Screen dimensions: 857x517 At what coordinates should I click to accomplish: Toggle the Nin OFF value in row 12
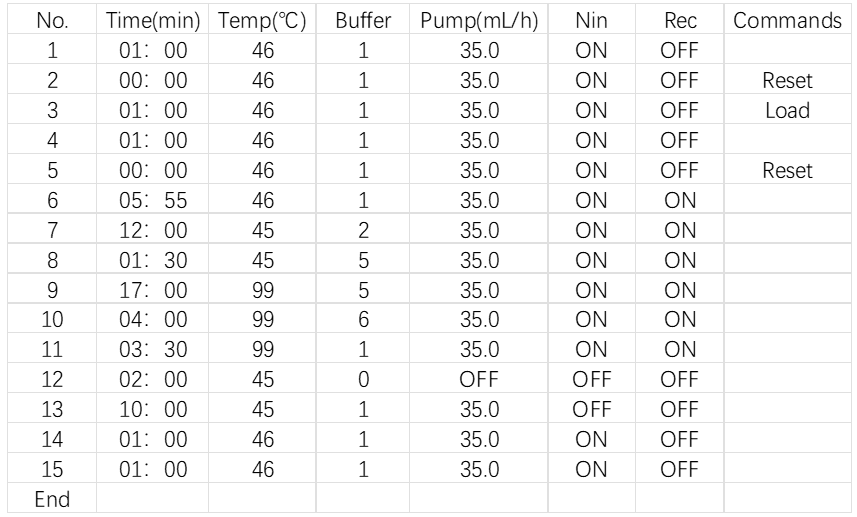pos(591,381)
